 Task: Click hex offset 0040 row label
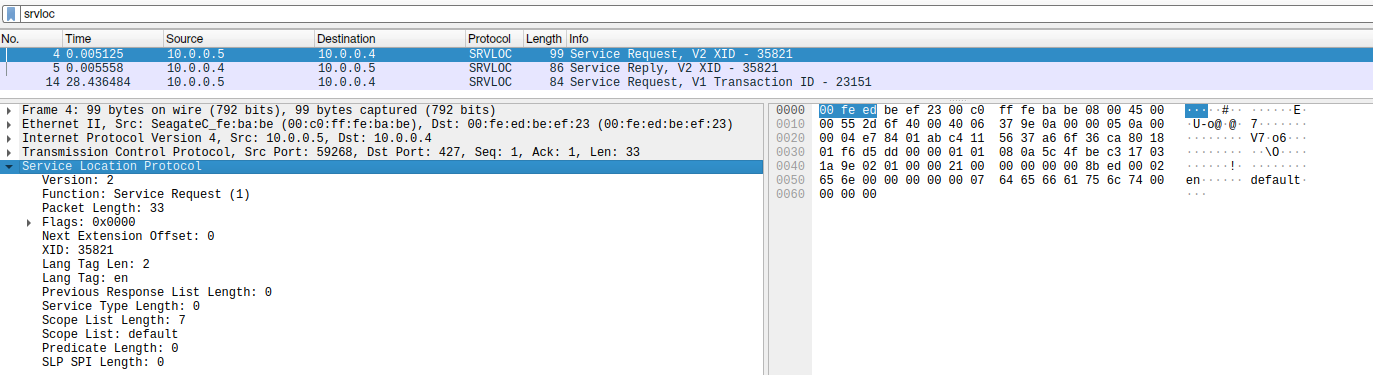coord(790,166)
